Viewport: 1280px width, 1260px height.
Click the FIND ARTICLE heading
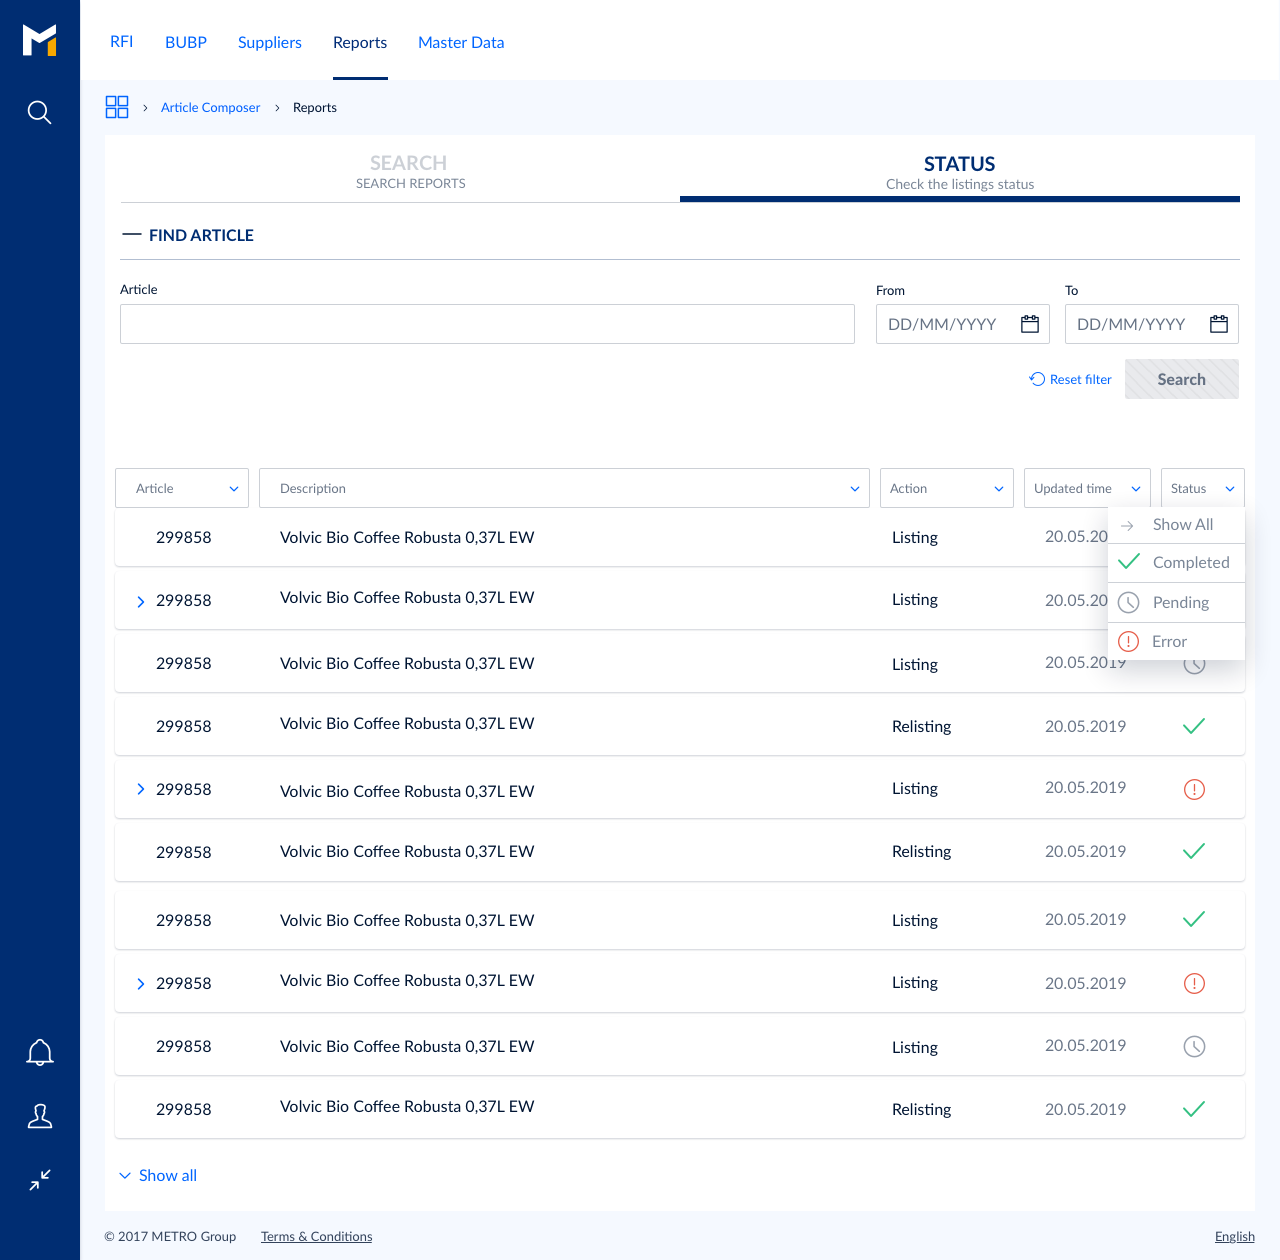click(201, 235)
